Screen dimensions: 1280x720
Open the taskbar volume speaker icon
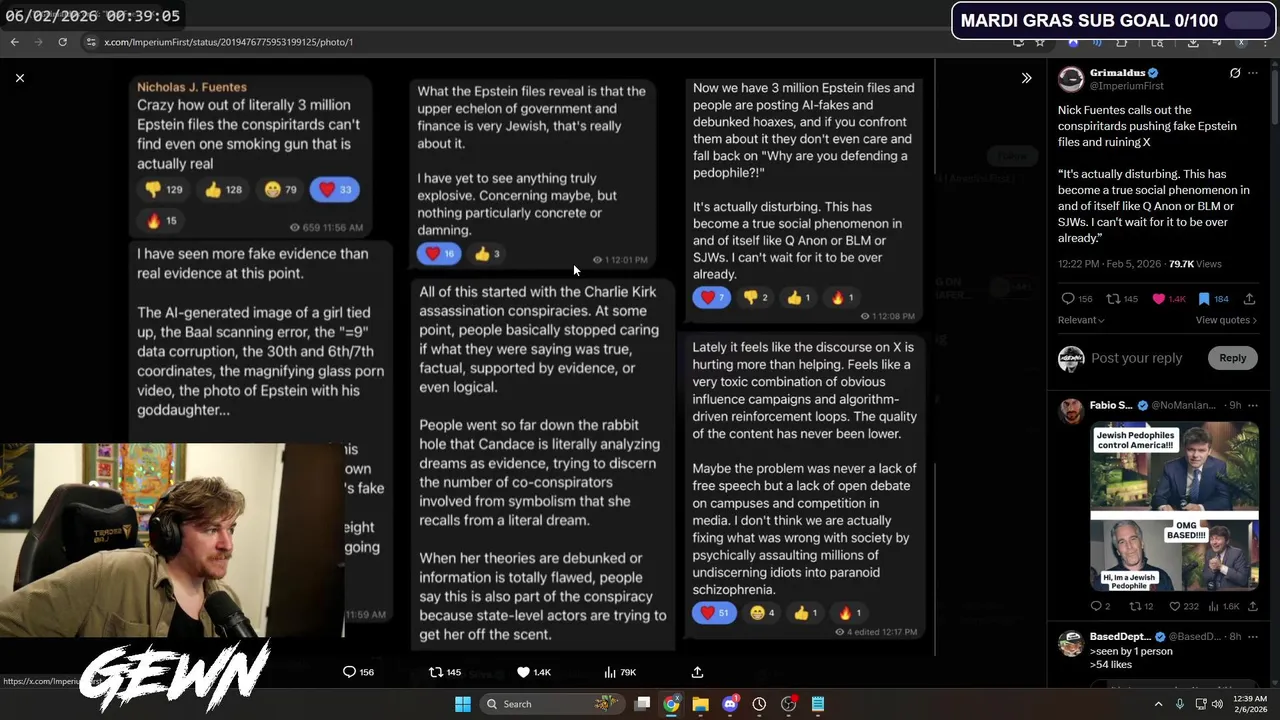1218,704
